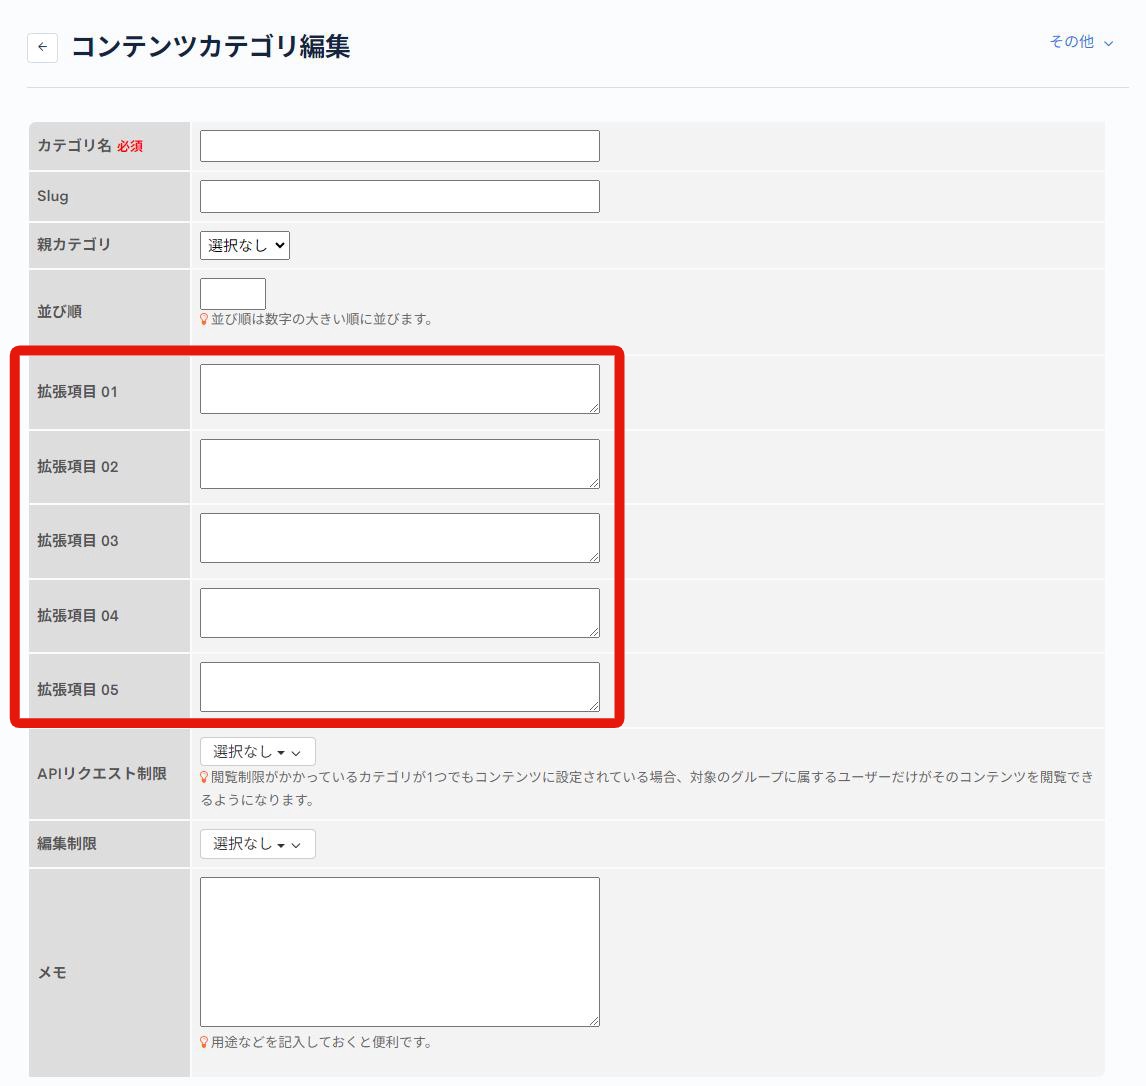Click the 並び順 number box
This screenshot has width=1146, height=1086.
click(x=232, y=293)
